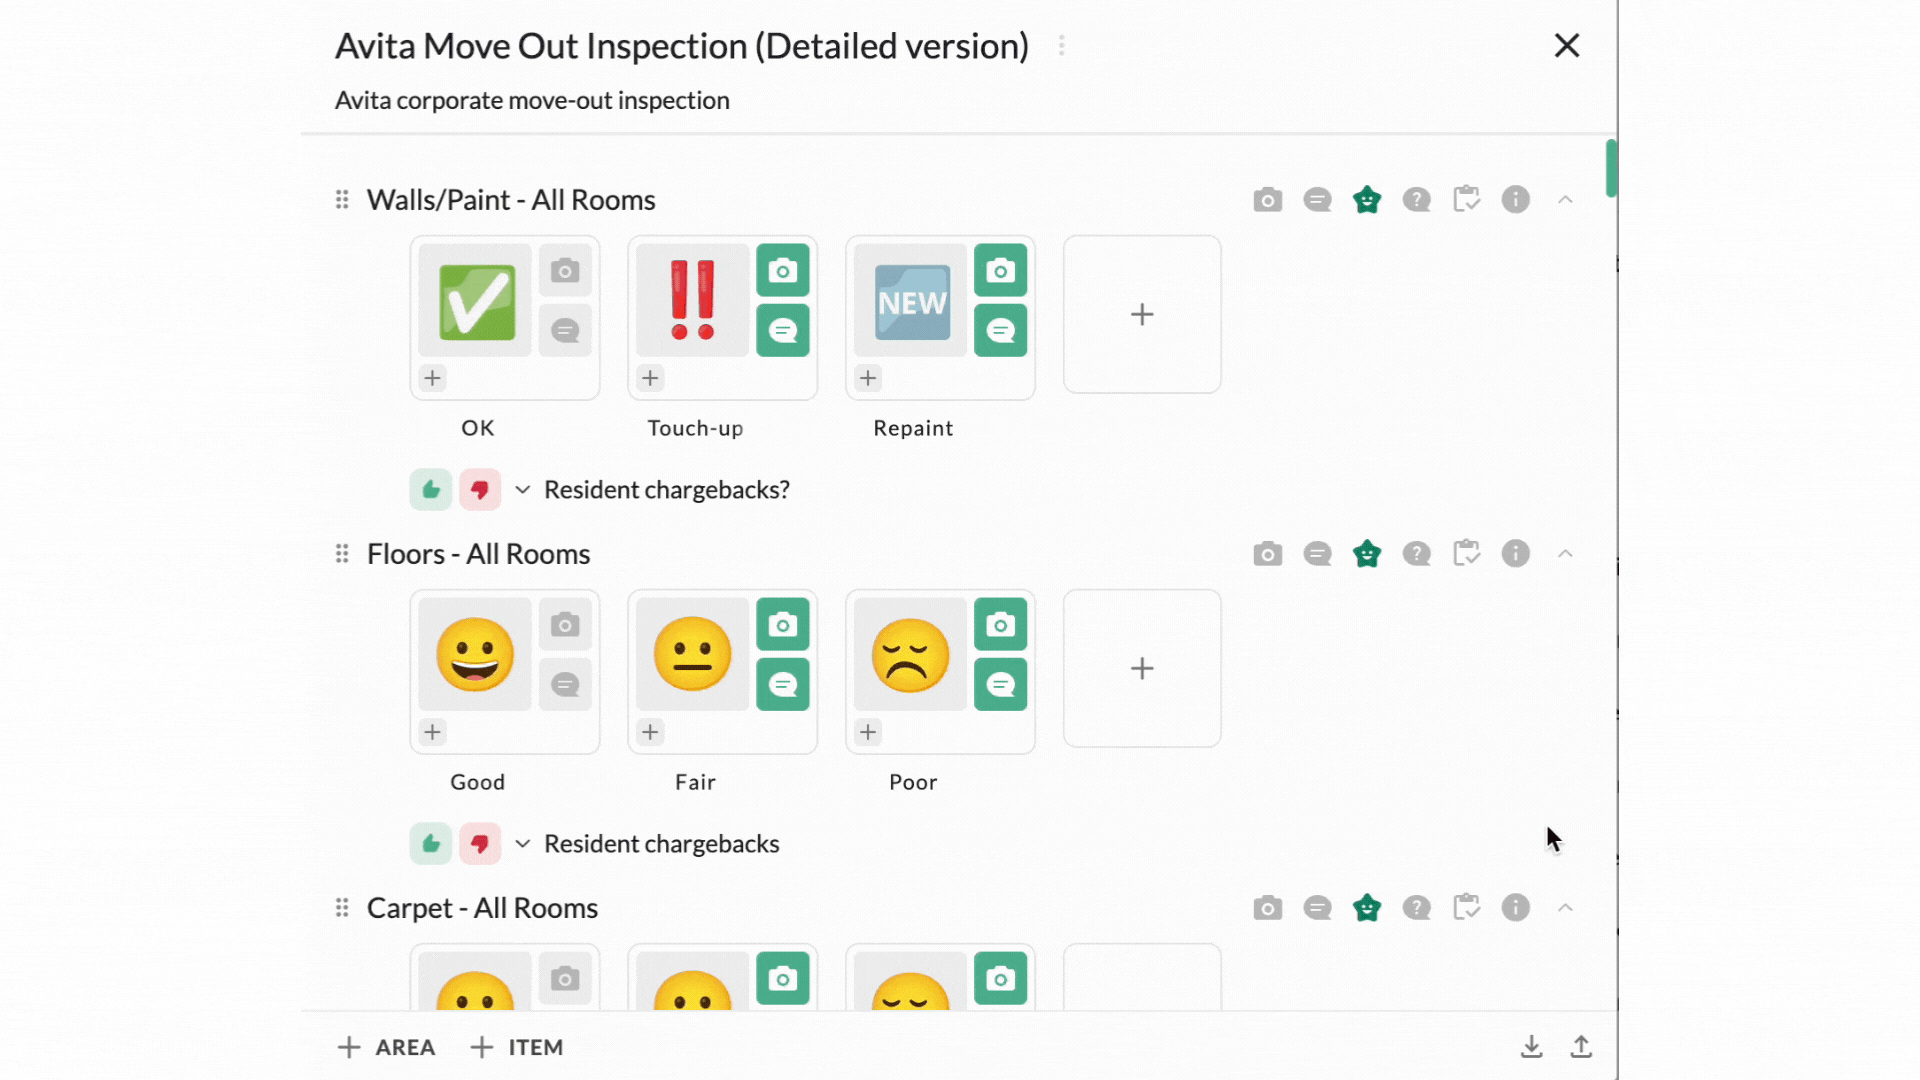Select the Good smiley face rating
The width and height of the screenshot is (1920, 1080).
[x=475, y=655]
